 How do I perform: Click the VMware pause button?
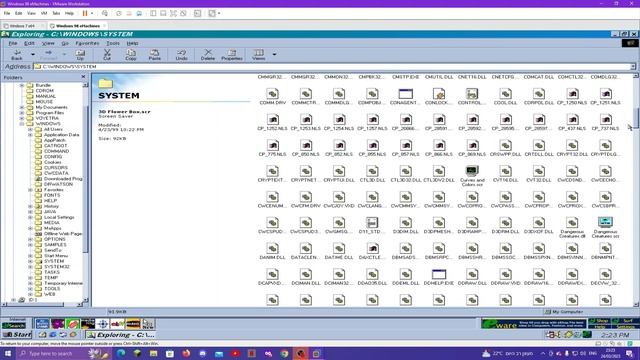point(85,13)
